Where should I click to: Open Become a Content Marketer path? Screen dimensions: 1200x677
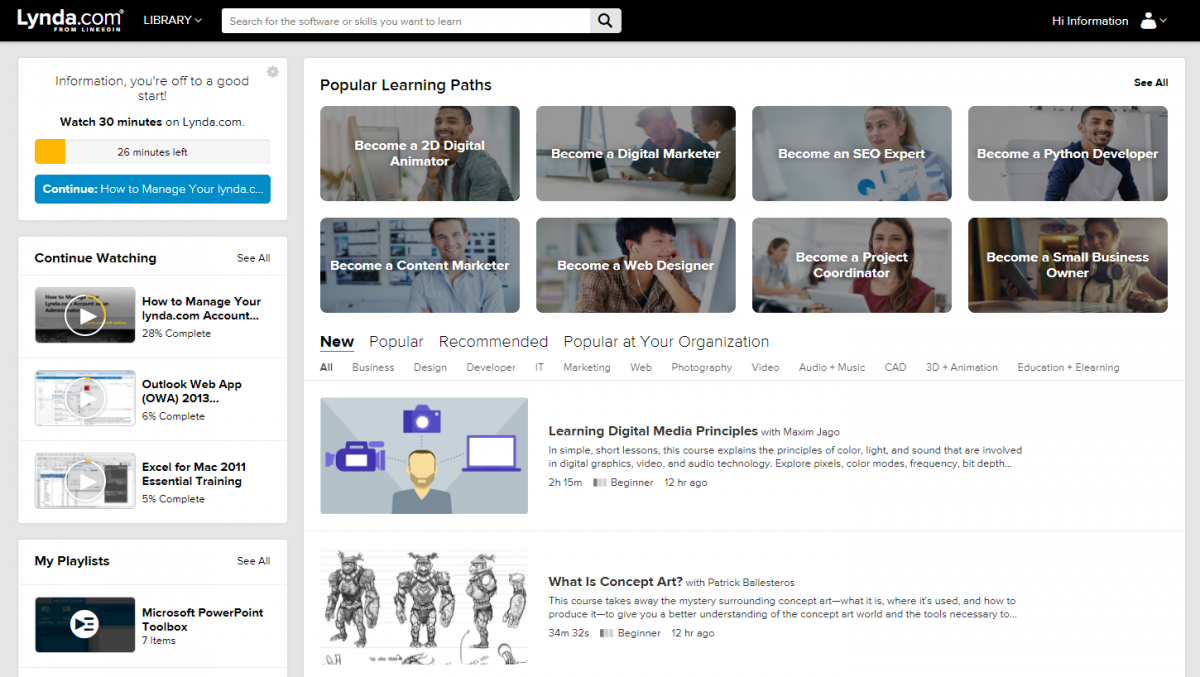click(x=420, y=265)
